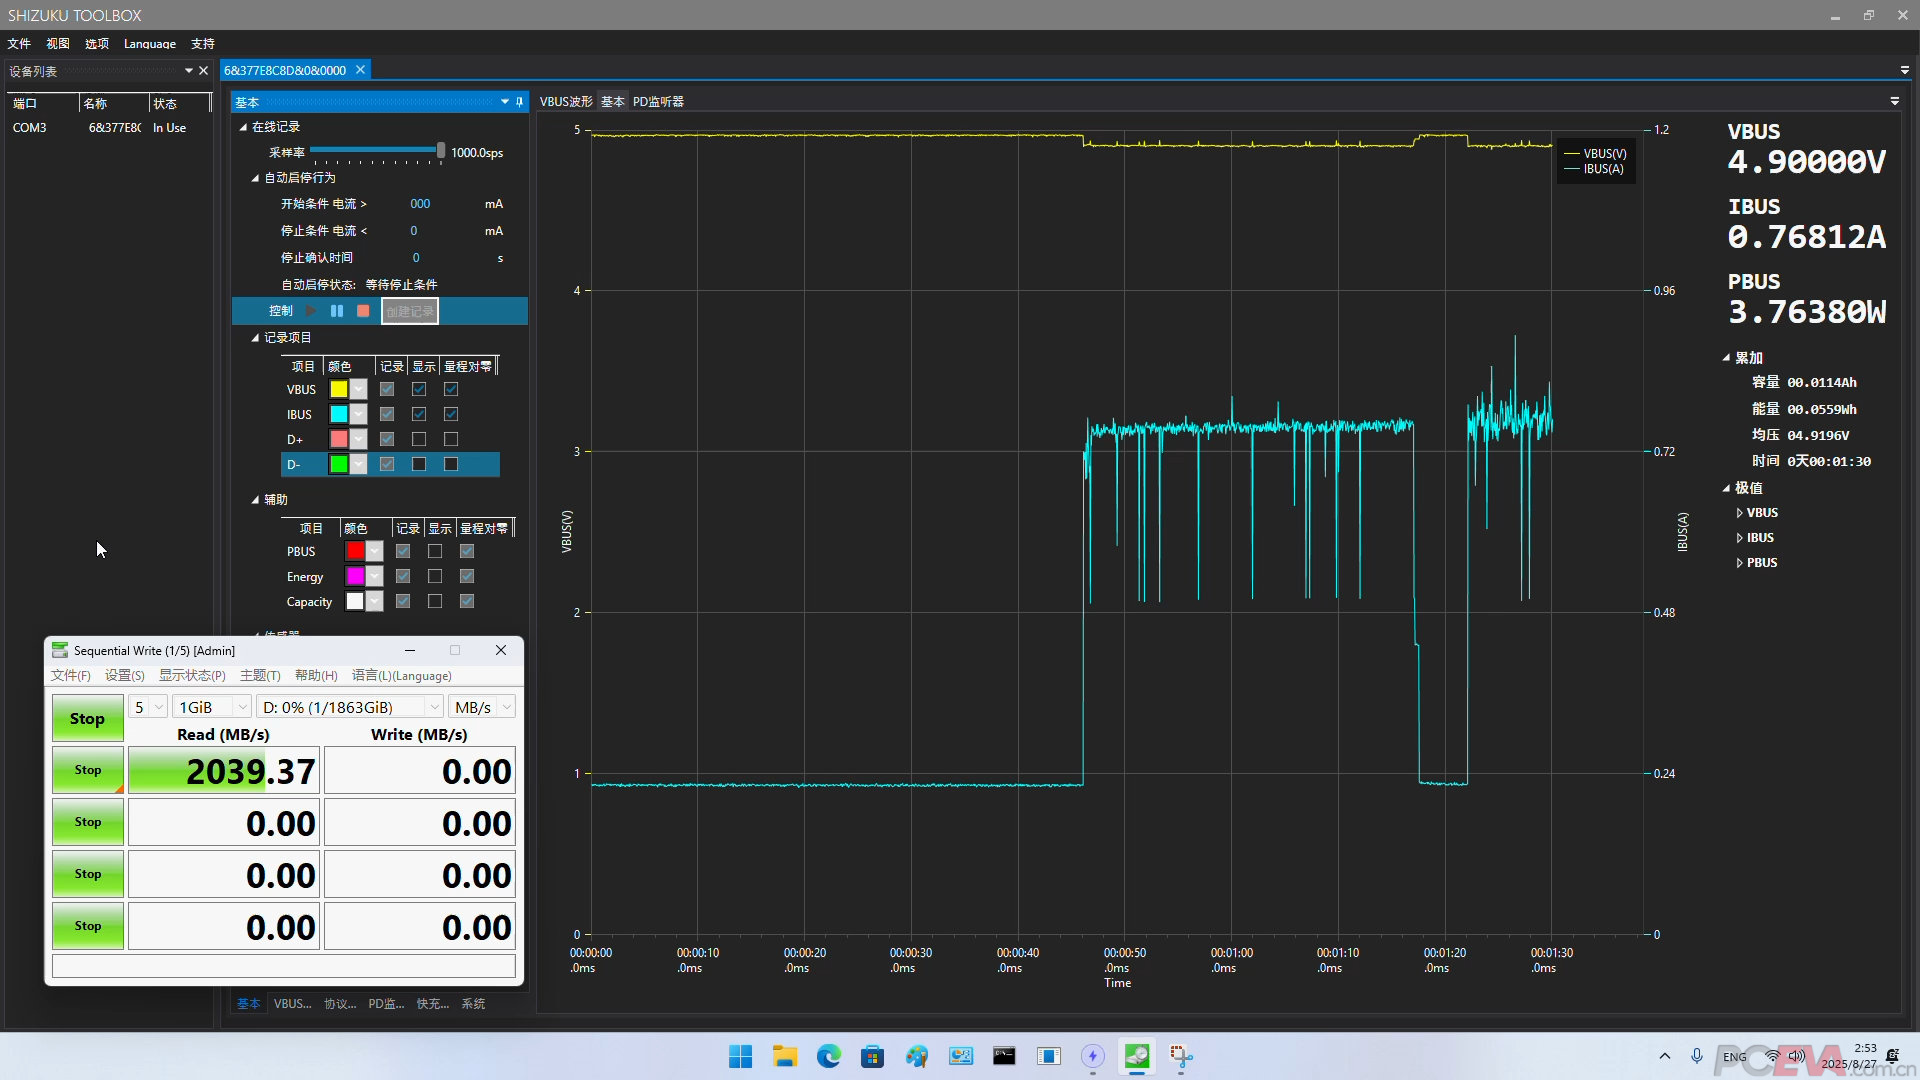The height and width of the screenshot is (1080, 1920).
Task: Open the 选项 menu
Action: pos(96,44)
